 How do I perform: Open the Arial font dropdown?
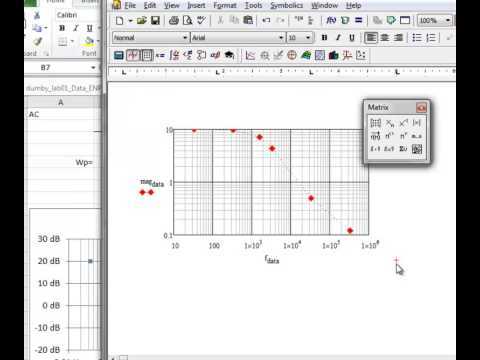pyautogui.click(x=281, y=38)
